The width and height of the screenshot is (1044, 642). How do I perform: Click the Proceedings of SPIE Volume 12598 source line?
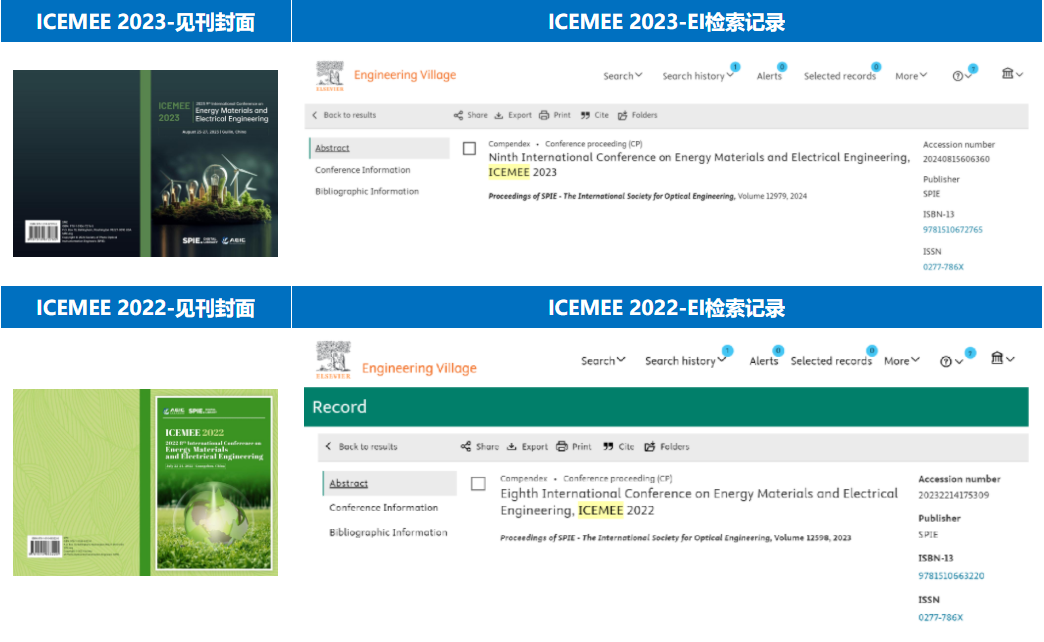coord(676,537)
